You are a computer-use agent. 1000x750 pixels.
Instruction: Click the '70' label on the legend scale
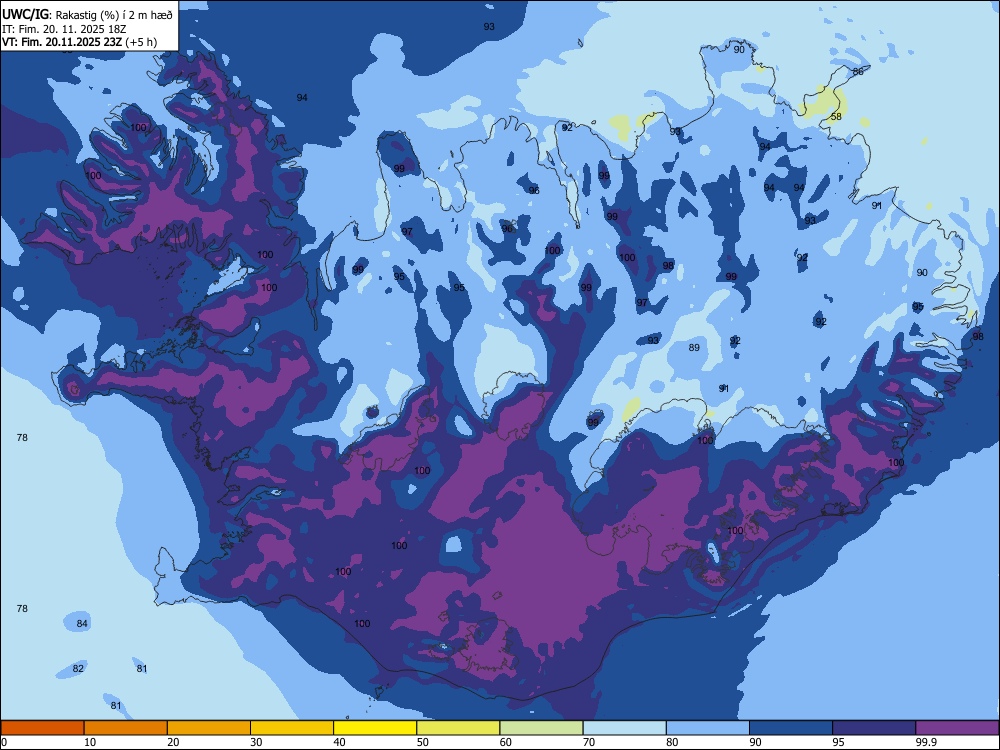point(589,742)
